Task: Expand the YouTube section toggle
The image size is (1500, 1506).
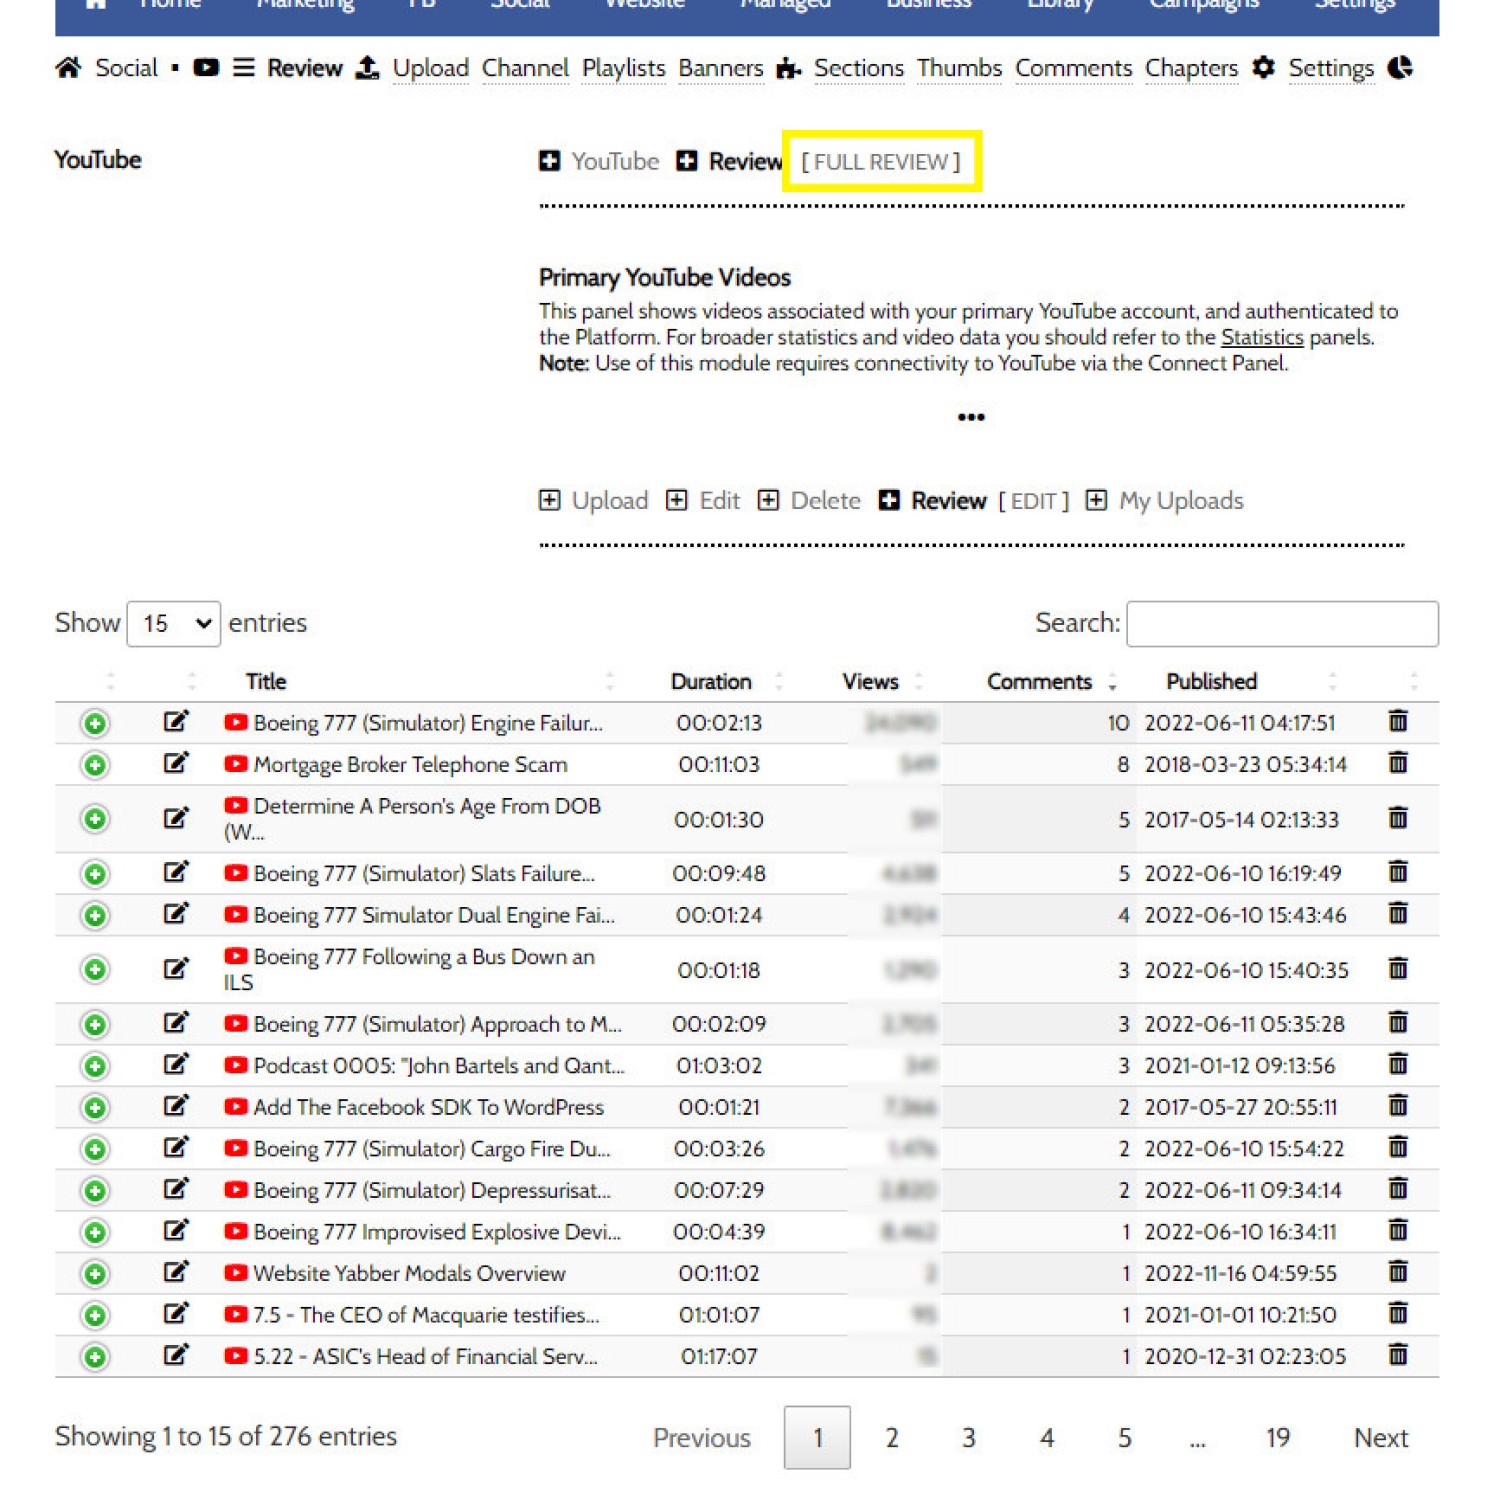Action: click(x=549, y=161)
